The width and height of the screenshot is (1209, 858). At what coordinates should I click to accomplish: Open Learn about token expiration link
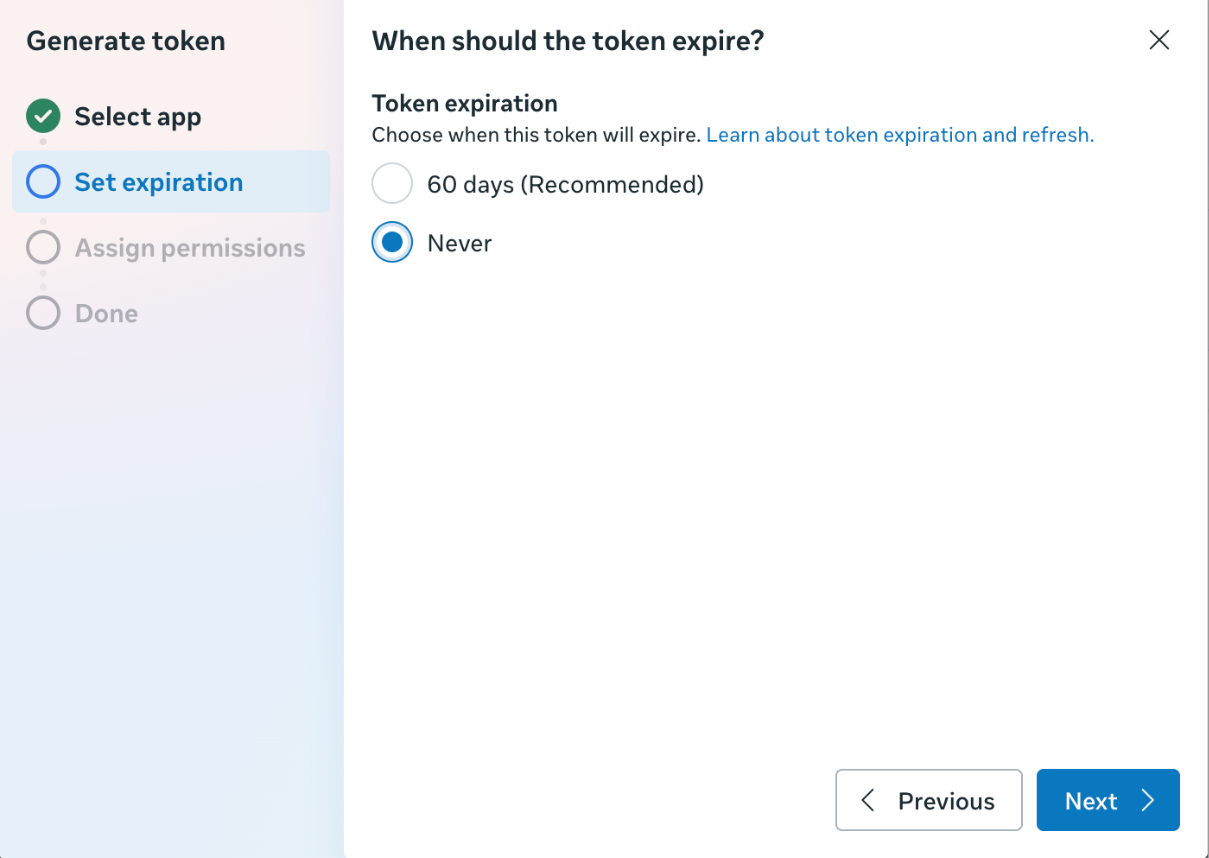click(x=900, y=135)
